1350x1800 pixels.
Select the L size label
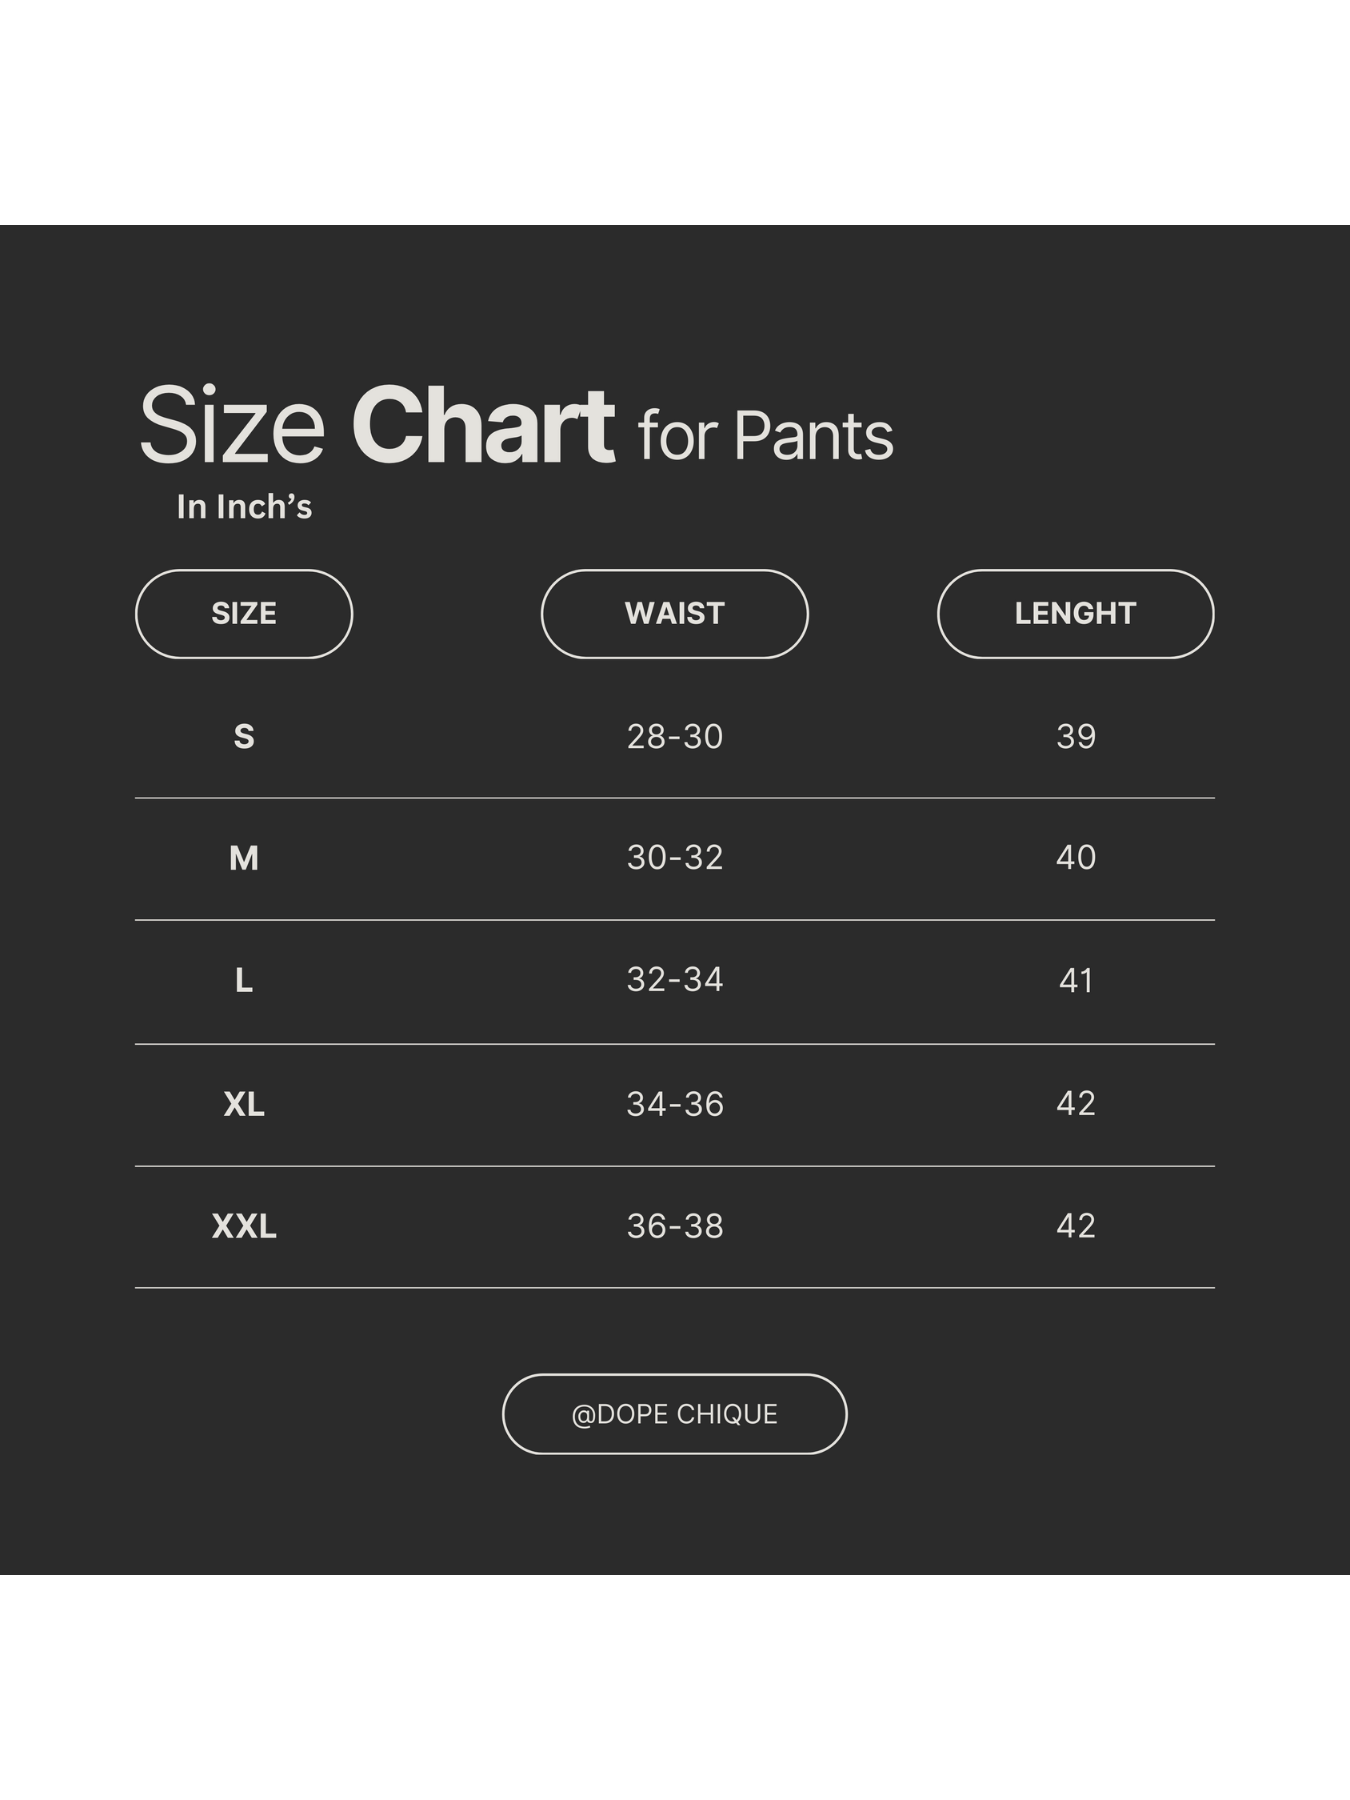coord(244,980)
